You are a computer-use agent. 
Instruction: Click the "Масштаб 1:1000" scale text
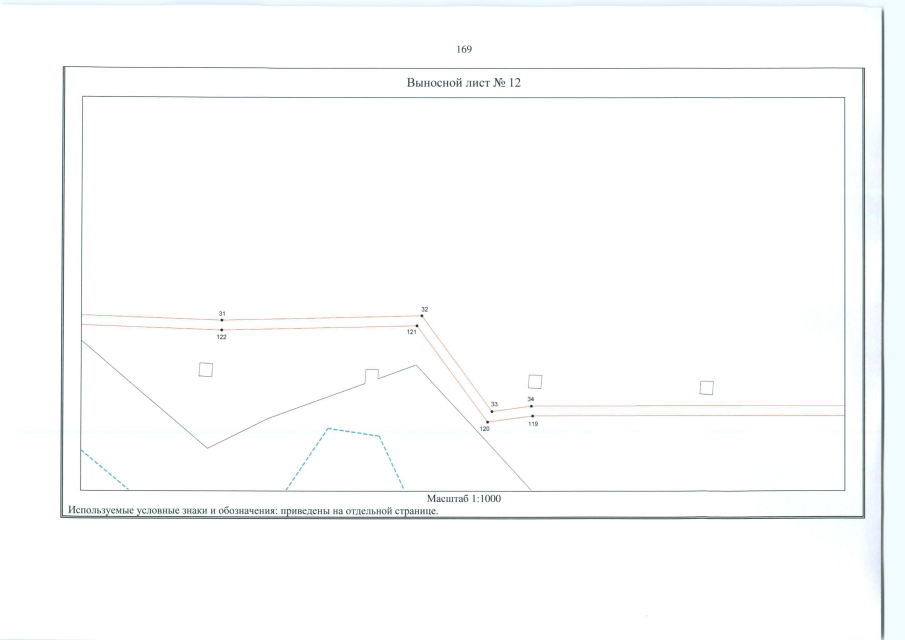(x=463, y=498)
